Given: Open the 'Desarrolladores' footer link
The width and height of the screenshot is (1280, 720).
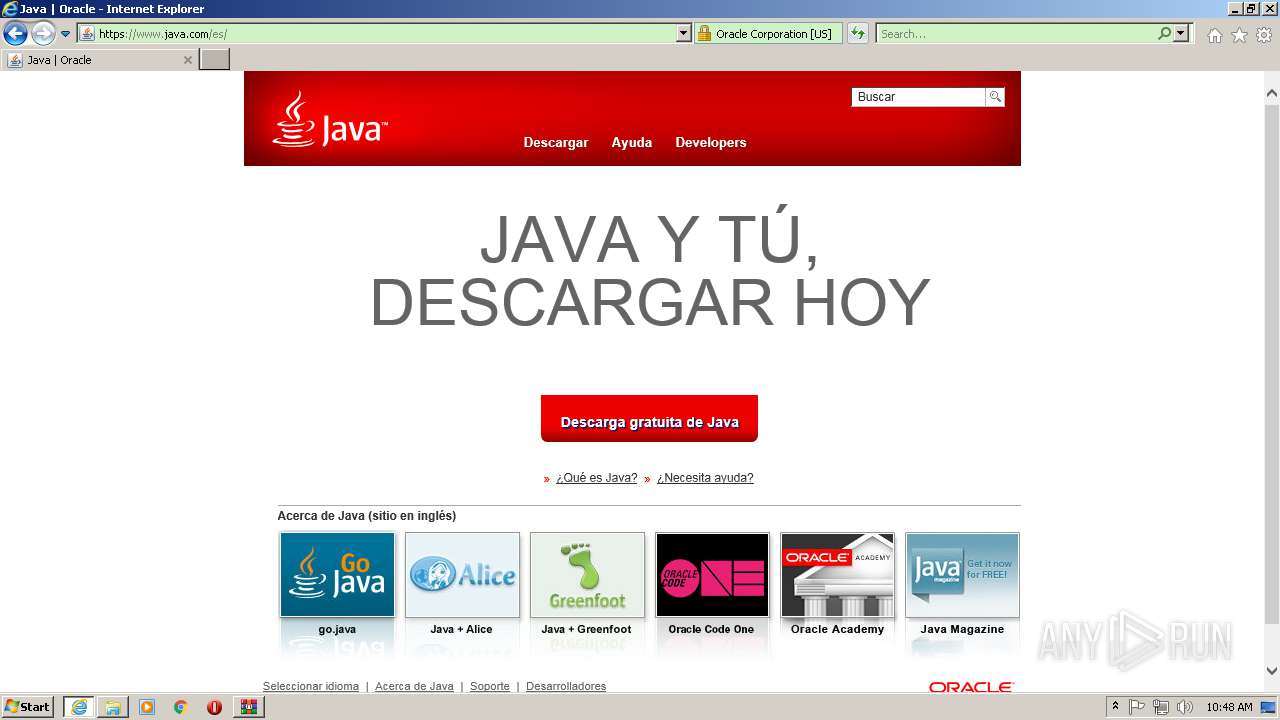Looking at the screenshot, I should pos(566,686).
